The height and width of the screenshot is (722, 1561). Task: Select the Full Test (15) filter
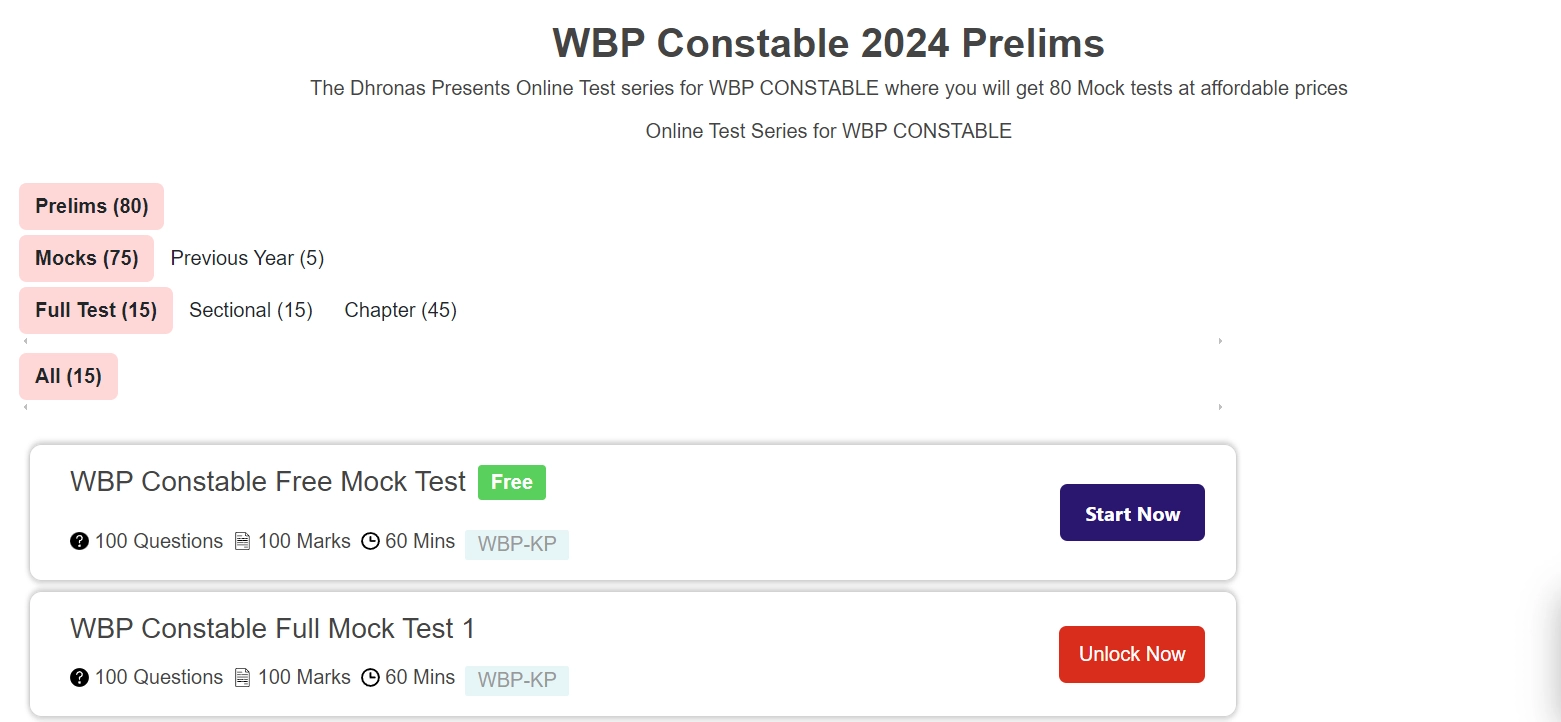(96, 310)
